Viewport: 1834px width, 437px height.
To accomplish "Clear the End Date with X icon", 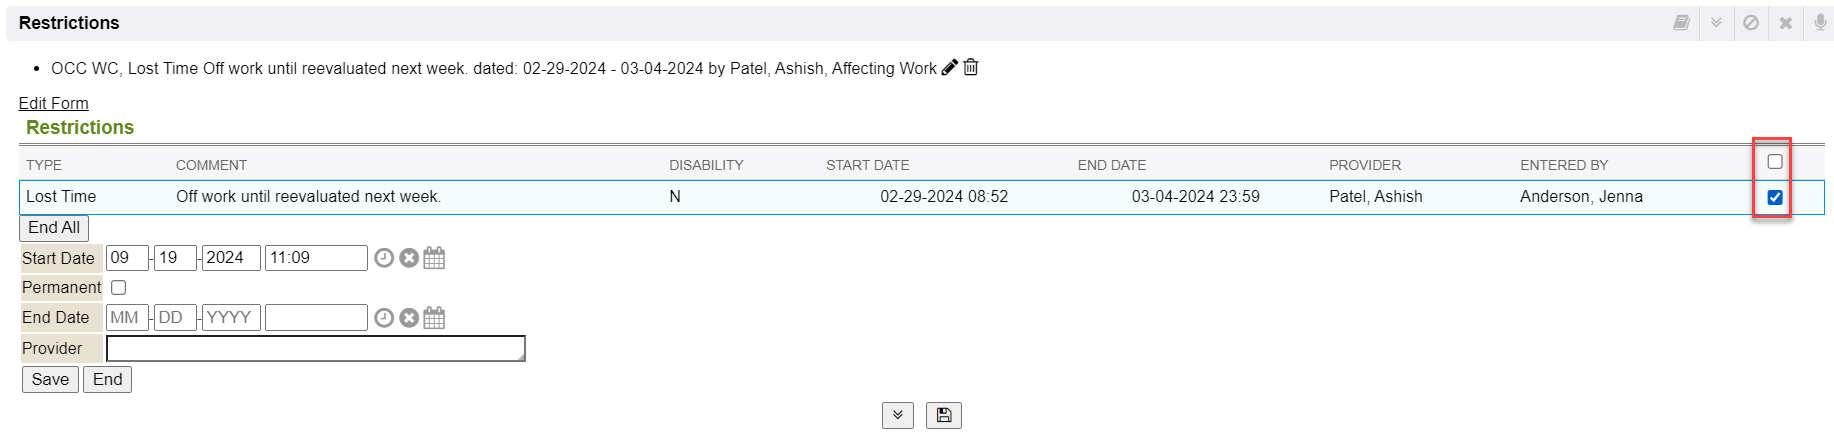I will (x=409, y=318).
